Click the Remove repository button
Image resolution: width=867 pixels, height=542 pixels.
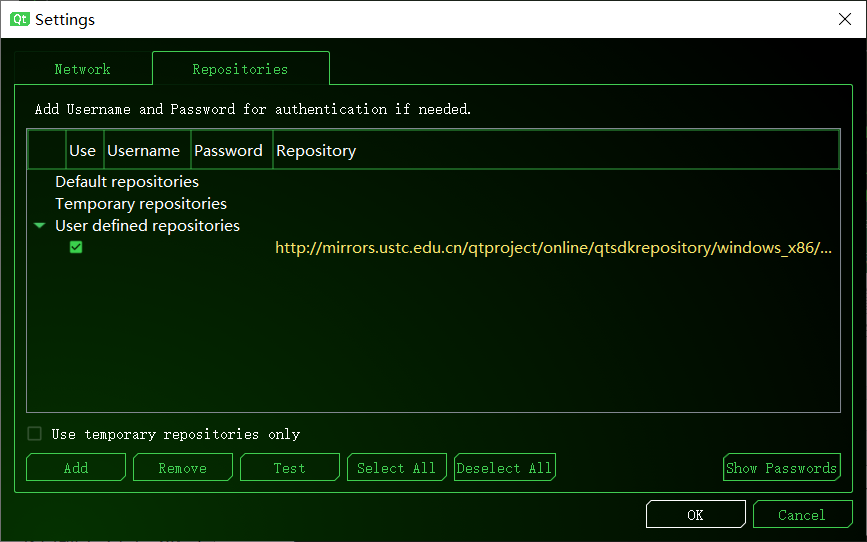pyautogui.click(x=183, y=467)
